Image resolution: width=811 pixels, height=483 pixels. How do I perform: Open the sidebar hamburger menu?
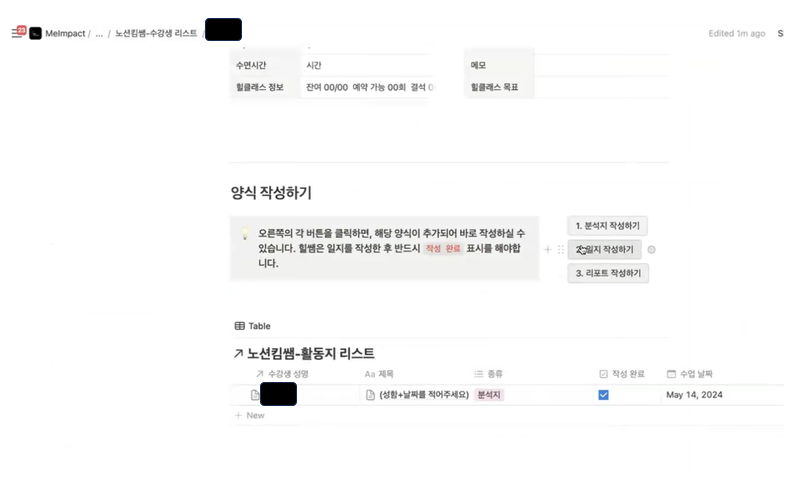(x=17, y=33)
